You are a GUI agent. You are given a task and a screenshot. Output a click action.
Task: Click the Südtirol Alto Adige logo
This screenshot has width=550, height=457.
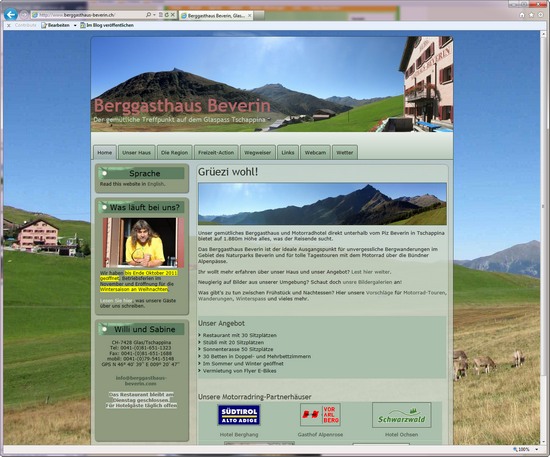coord(239,415)
